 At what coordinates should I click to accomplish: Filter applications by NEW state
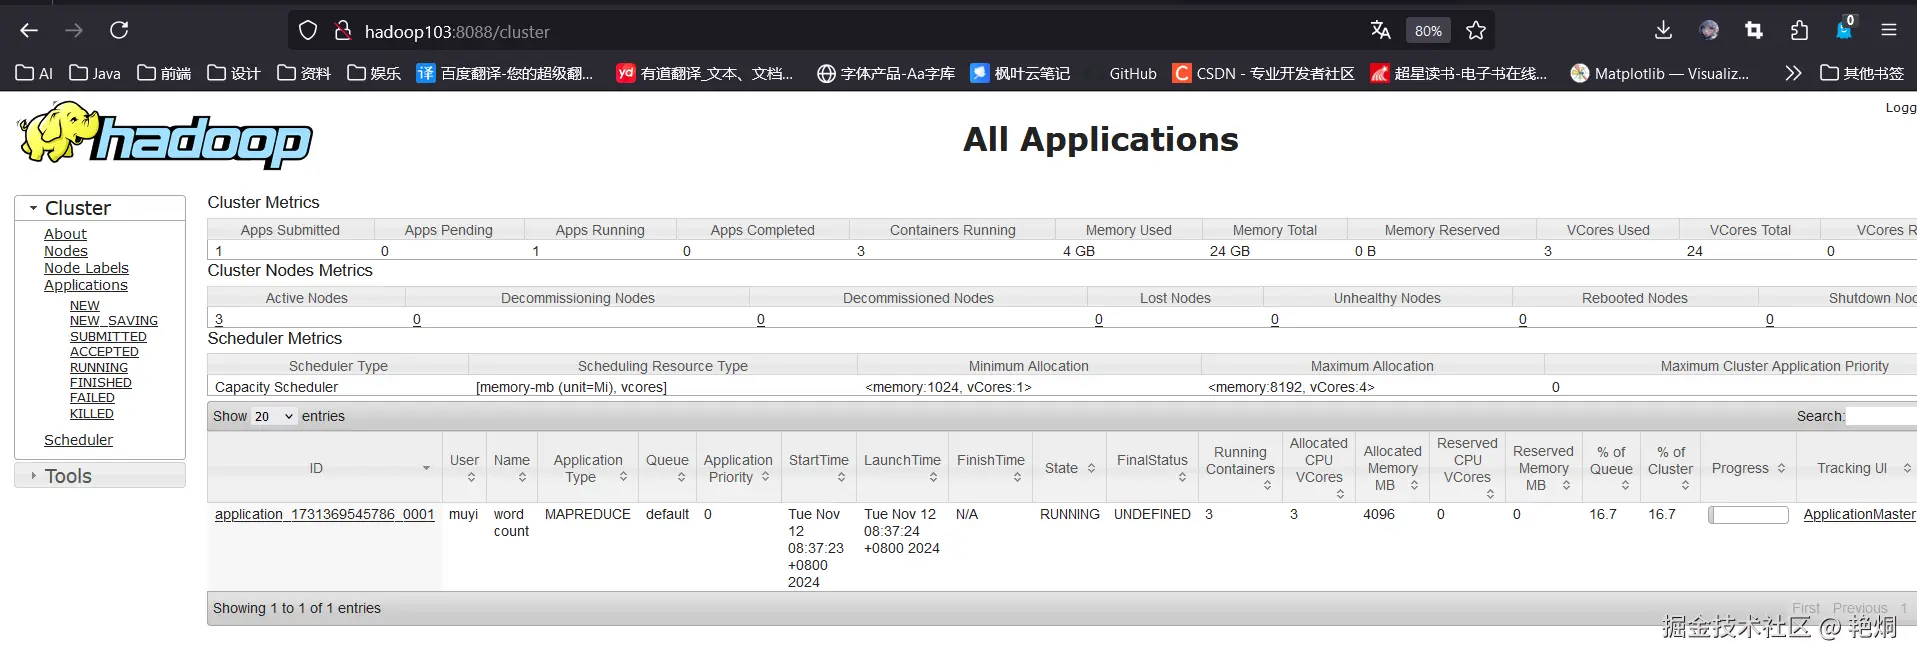pos(85,306)
